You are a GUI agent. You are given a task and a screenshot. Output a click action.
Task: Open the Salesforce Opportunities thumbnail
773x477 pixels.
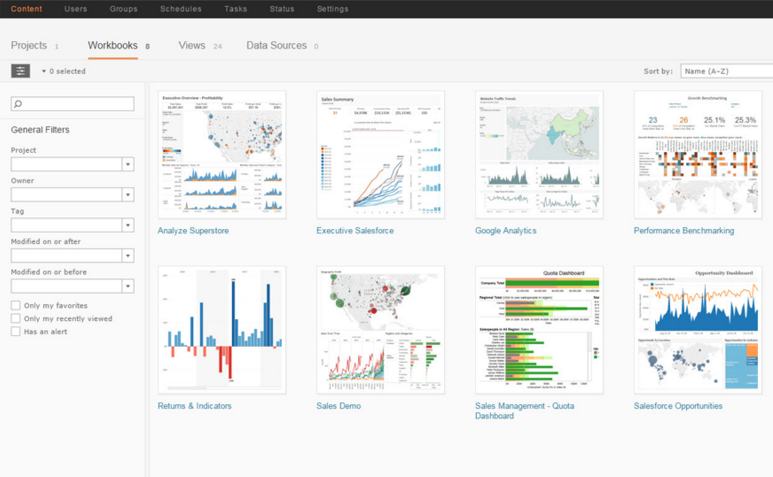698,330
